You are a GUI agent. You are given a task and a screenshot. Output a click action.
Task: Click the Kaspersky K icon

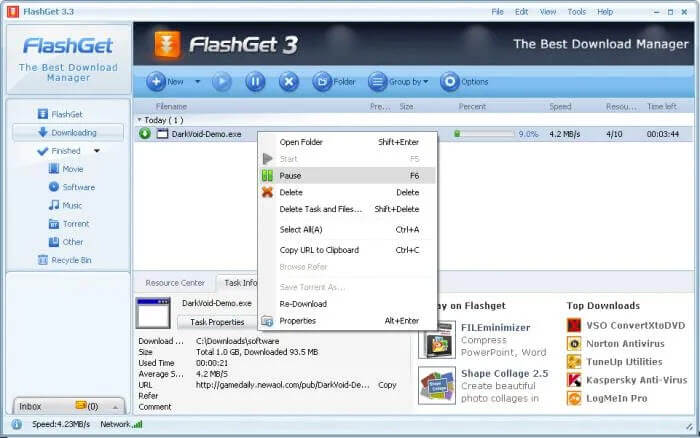574,380
